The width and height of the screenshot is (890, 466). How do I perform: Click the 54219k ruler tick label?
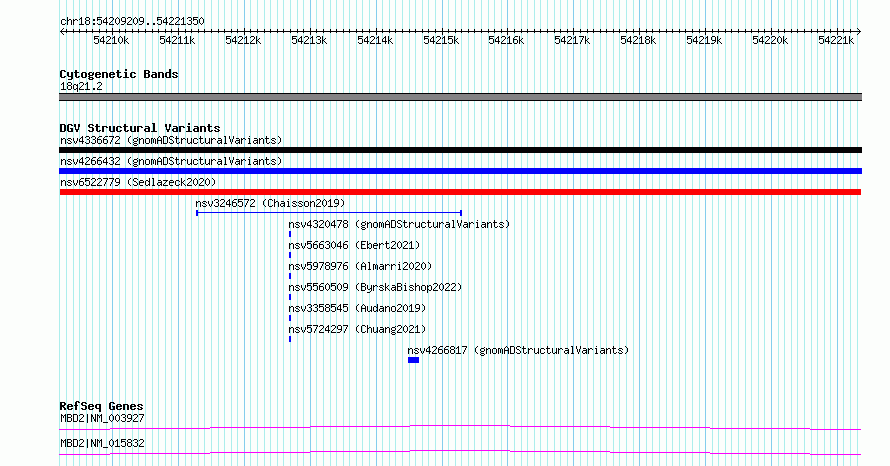(704, 40)
